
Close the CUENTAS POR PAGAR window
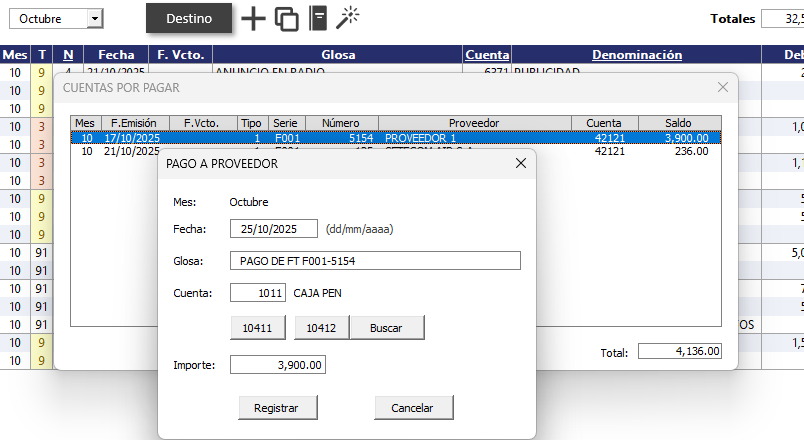point(722,87)
